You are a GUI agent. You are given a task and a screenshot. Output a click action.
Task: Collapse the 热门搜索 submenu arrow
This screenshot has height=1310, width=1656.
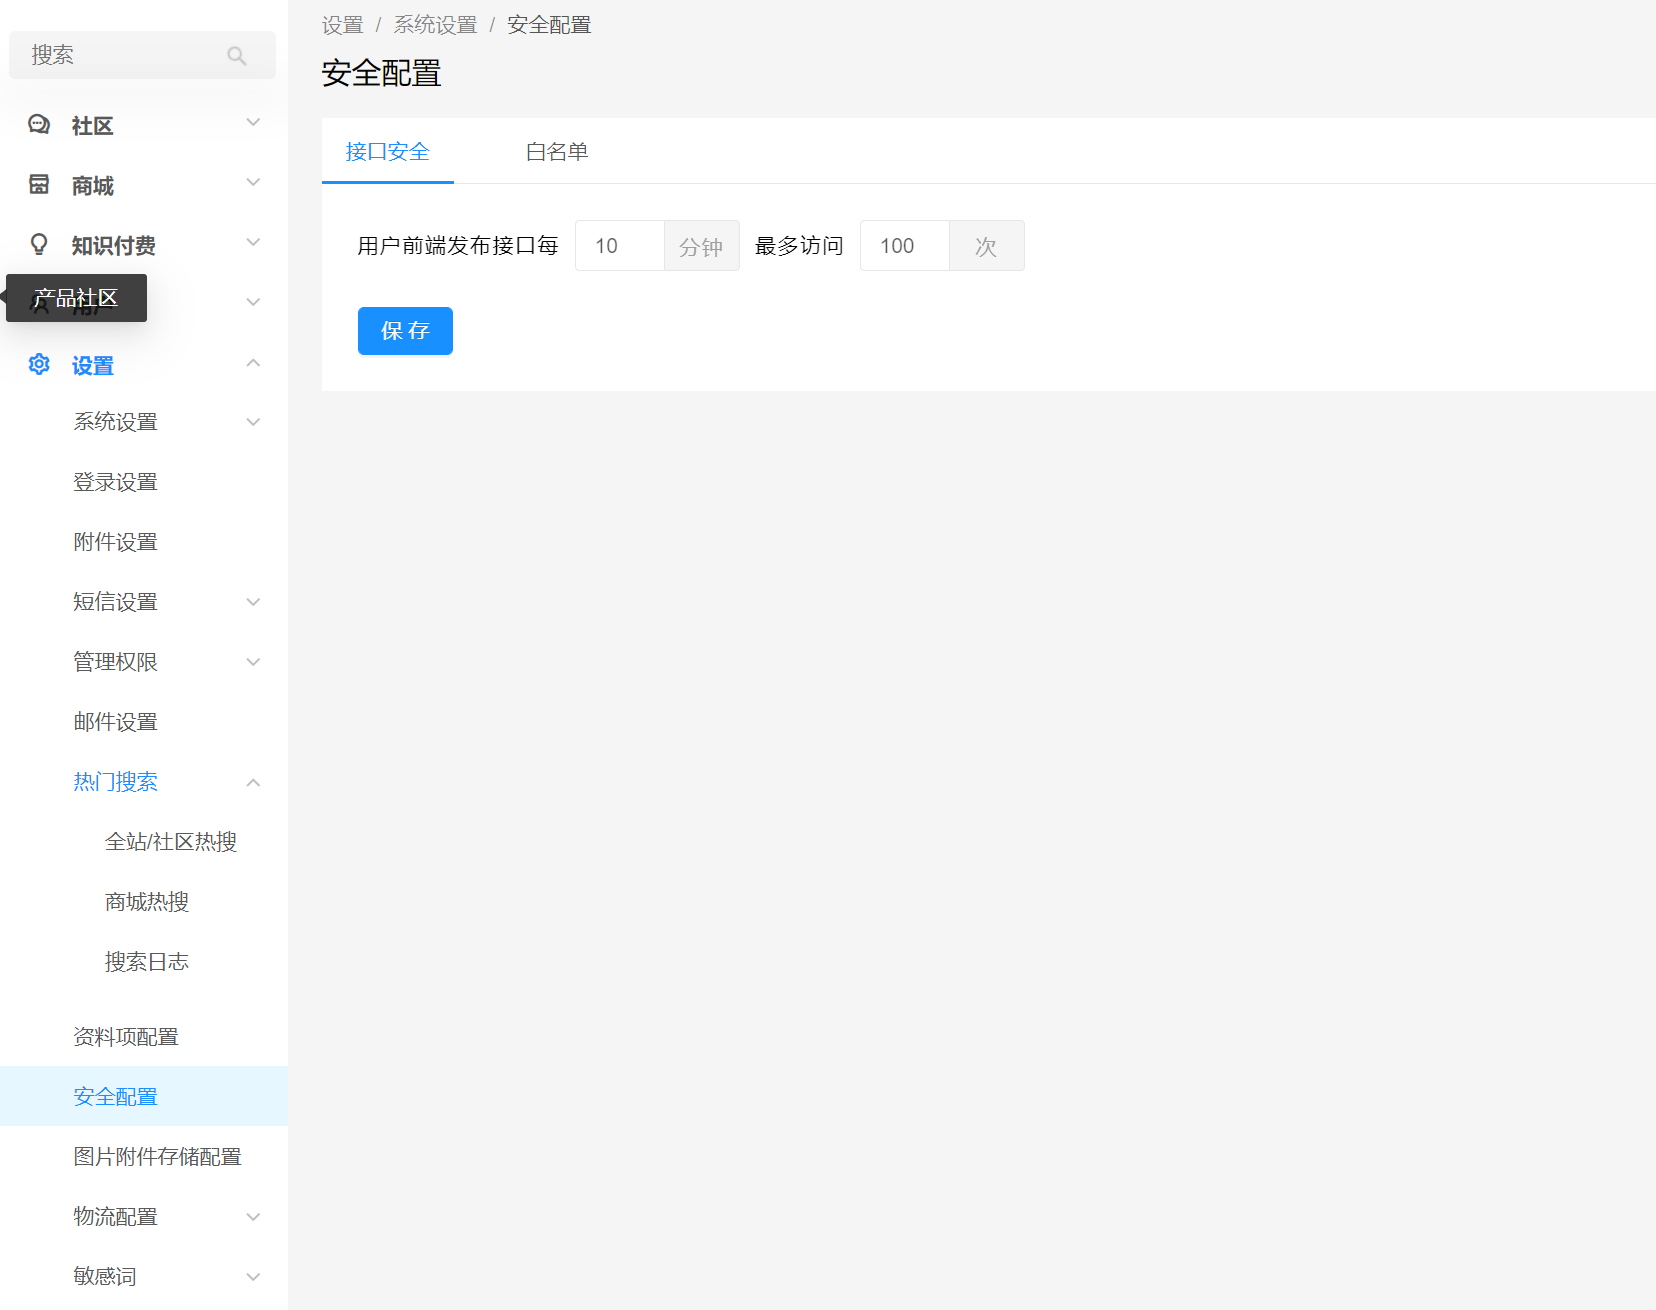click(253, 782)
